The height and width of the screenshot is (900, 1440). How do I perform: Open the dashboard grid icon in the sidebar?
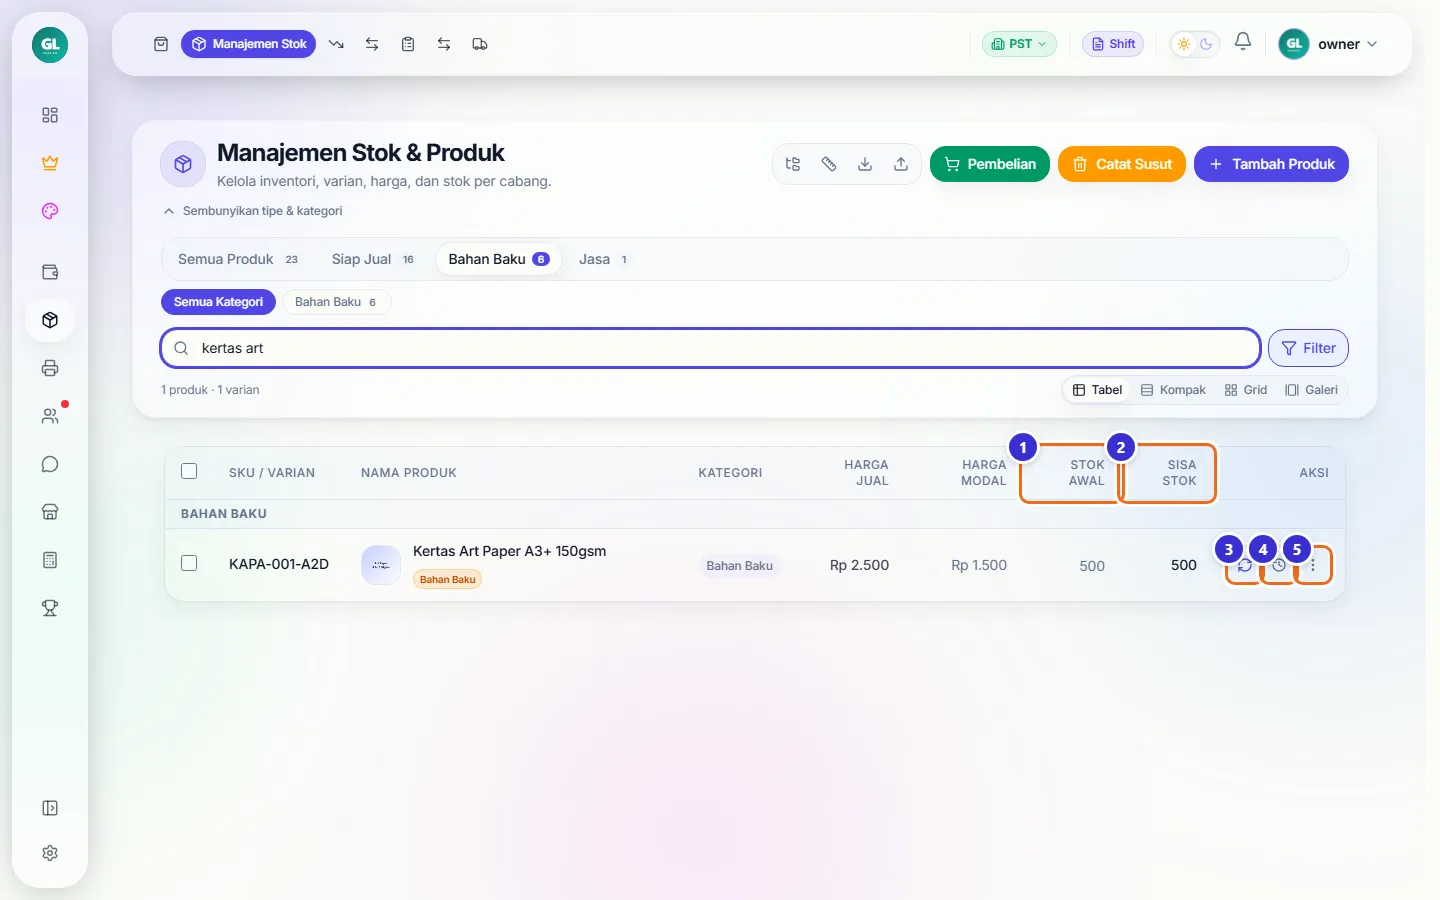pos(50,115)
